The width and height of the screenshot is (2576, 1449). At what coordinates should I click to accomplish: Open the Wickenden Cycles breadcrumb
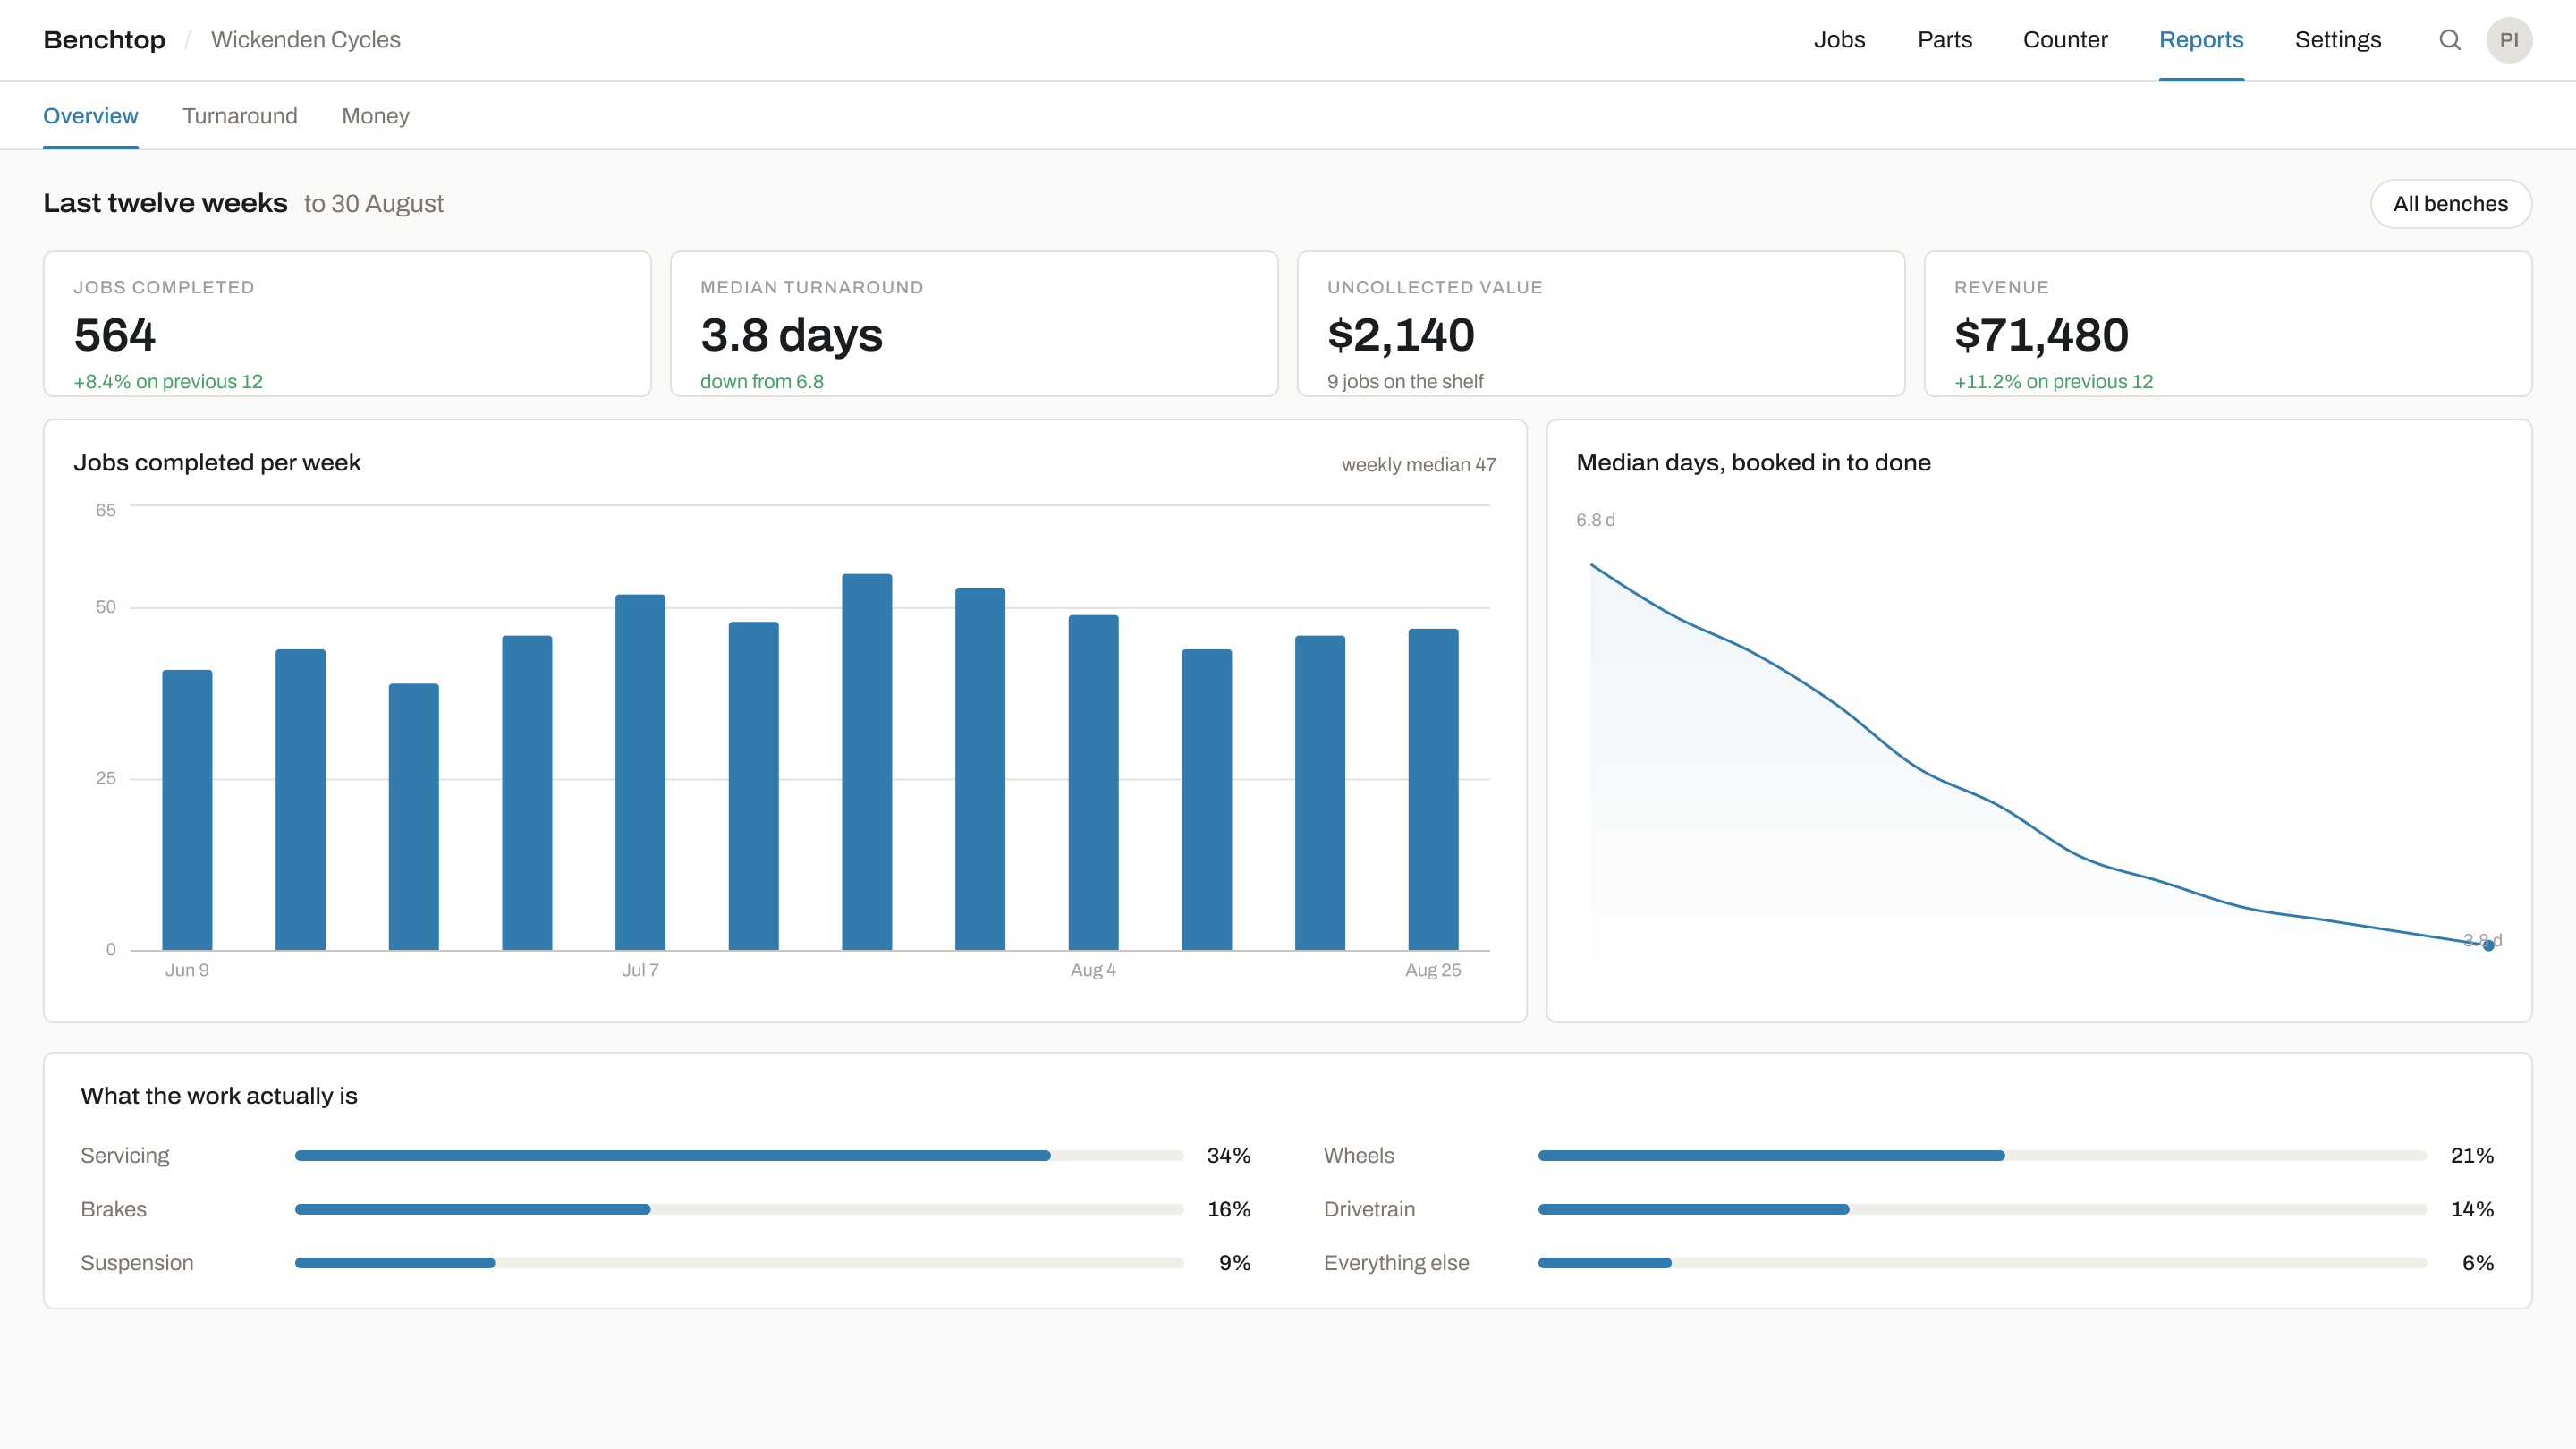click(305, 40)
